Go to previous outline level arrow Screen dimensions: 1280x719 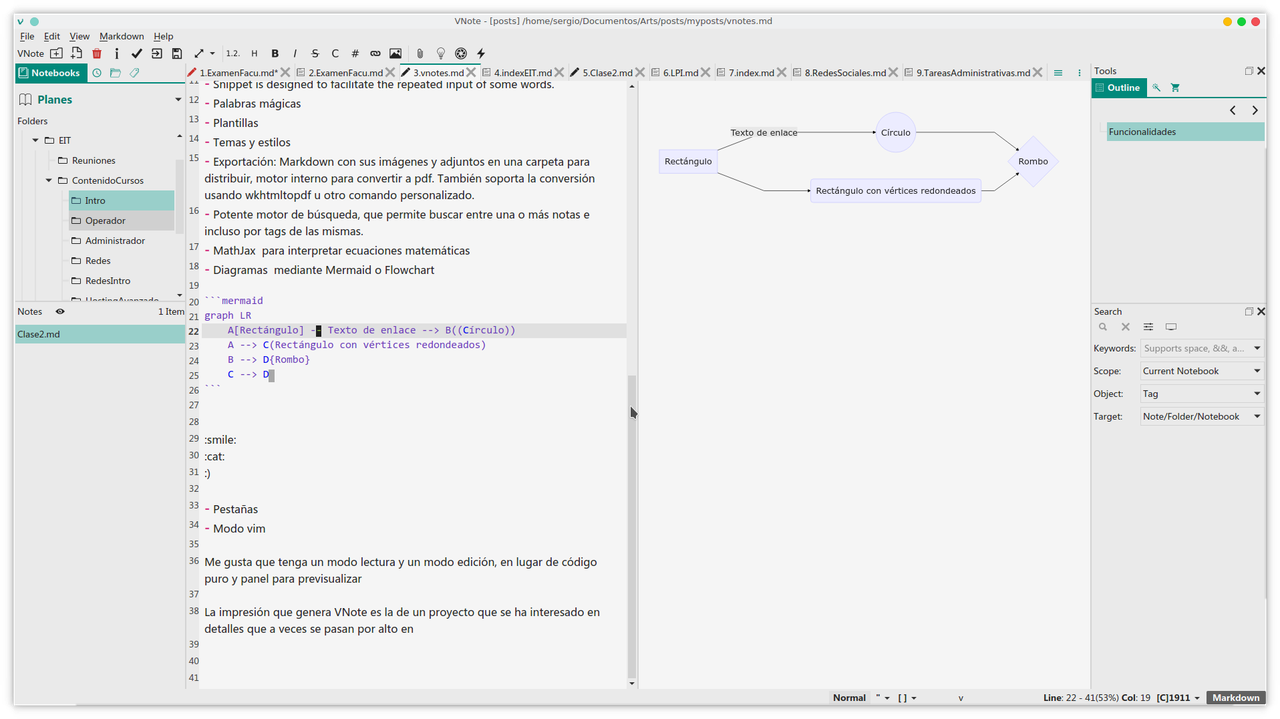point(1233,110)
